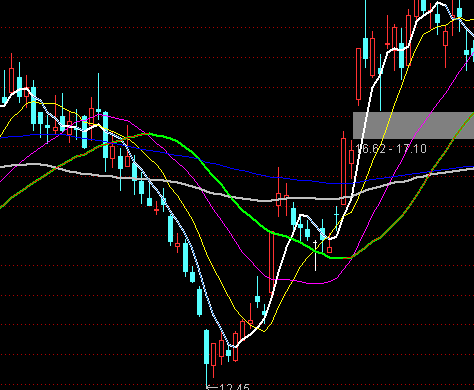The height and width of the screenshot is (390, 474).
Task: Select the small red candle below the white line dip
Action: tap(330, 250)
